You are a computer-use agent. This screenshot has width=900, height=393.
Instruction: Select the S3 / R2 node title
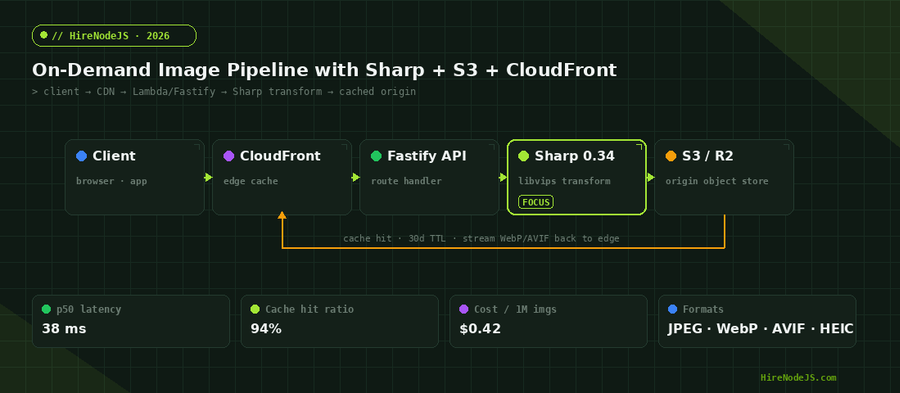[707, 156]
